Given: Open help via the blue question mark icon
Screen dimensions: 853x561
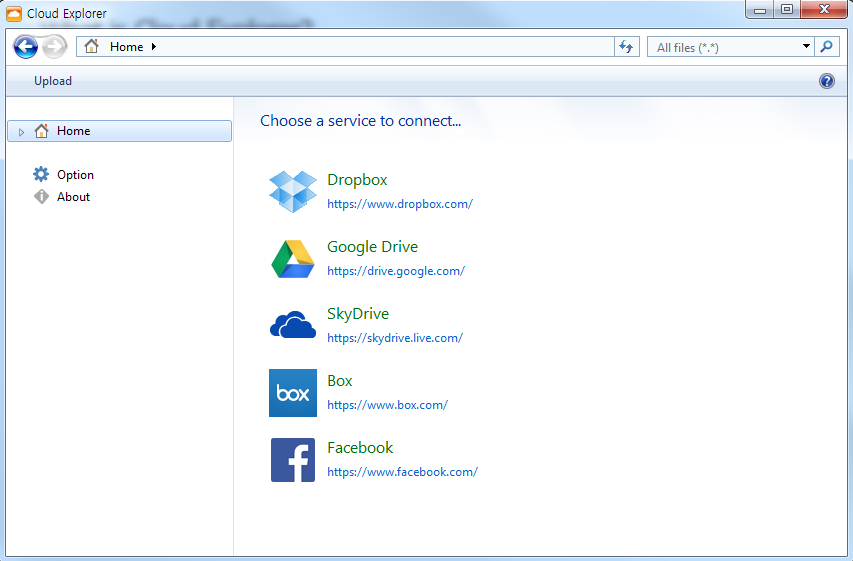Looking at the screenshot, I should coord(826,81).
